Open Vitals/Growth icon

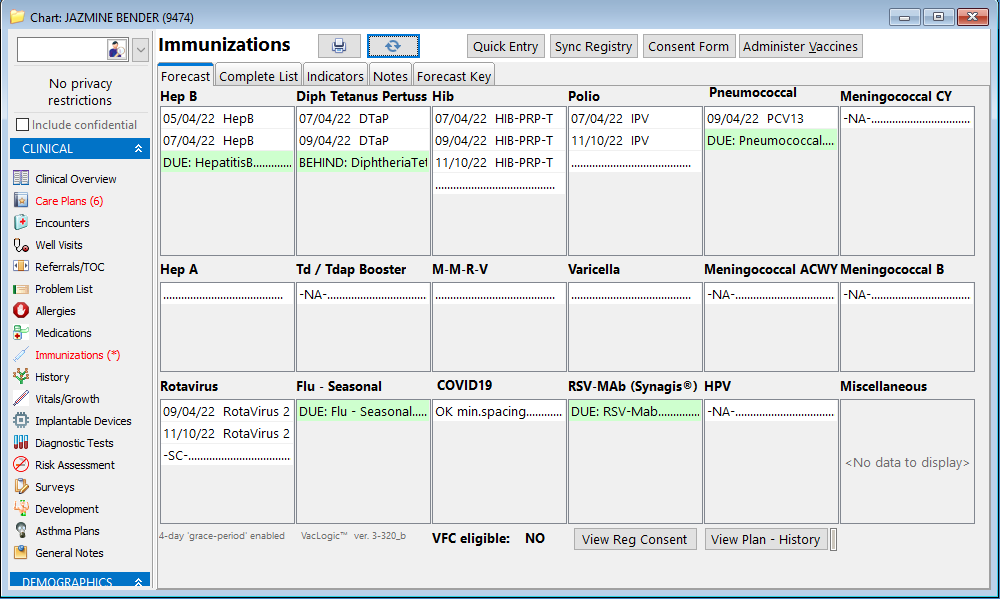click(x=21, y=399)
